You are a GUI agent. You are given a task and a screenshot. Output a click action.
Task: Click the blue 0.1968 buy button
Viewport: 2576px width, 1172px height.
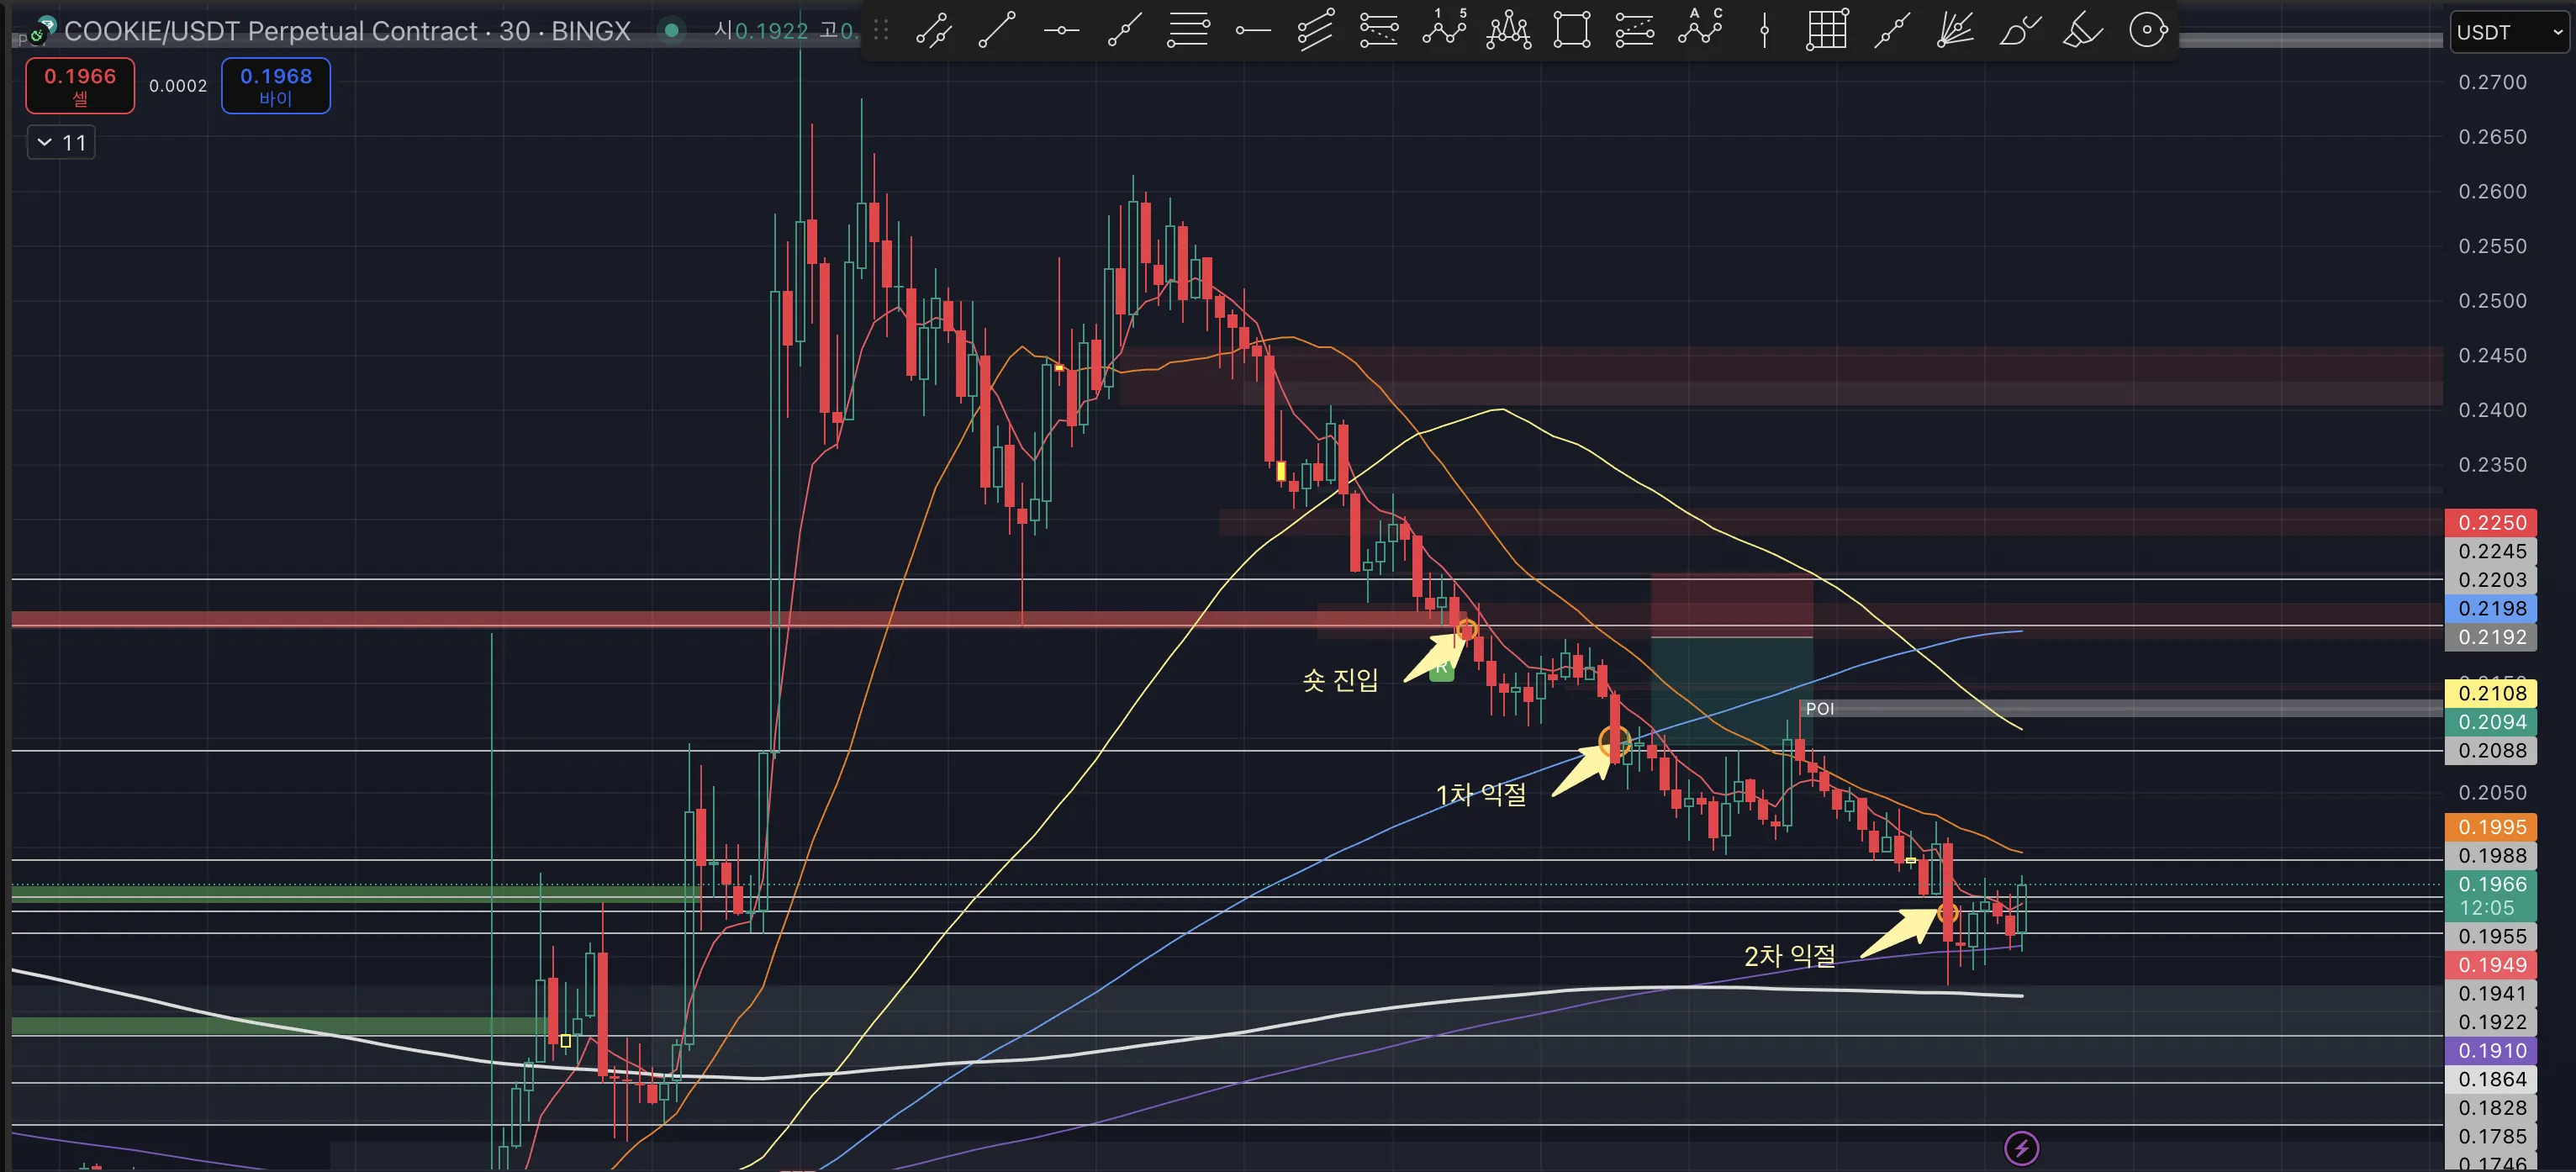click(275, 86)
